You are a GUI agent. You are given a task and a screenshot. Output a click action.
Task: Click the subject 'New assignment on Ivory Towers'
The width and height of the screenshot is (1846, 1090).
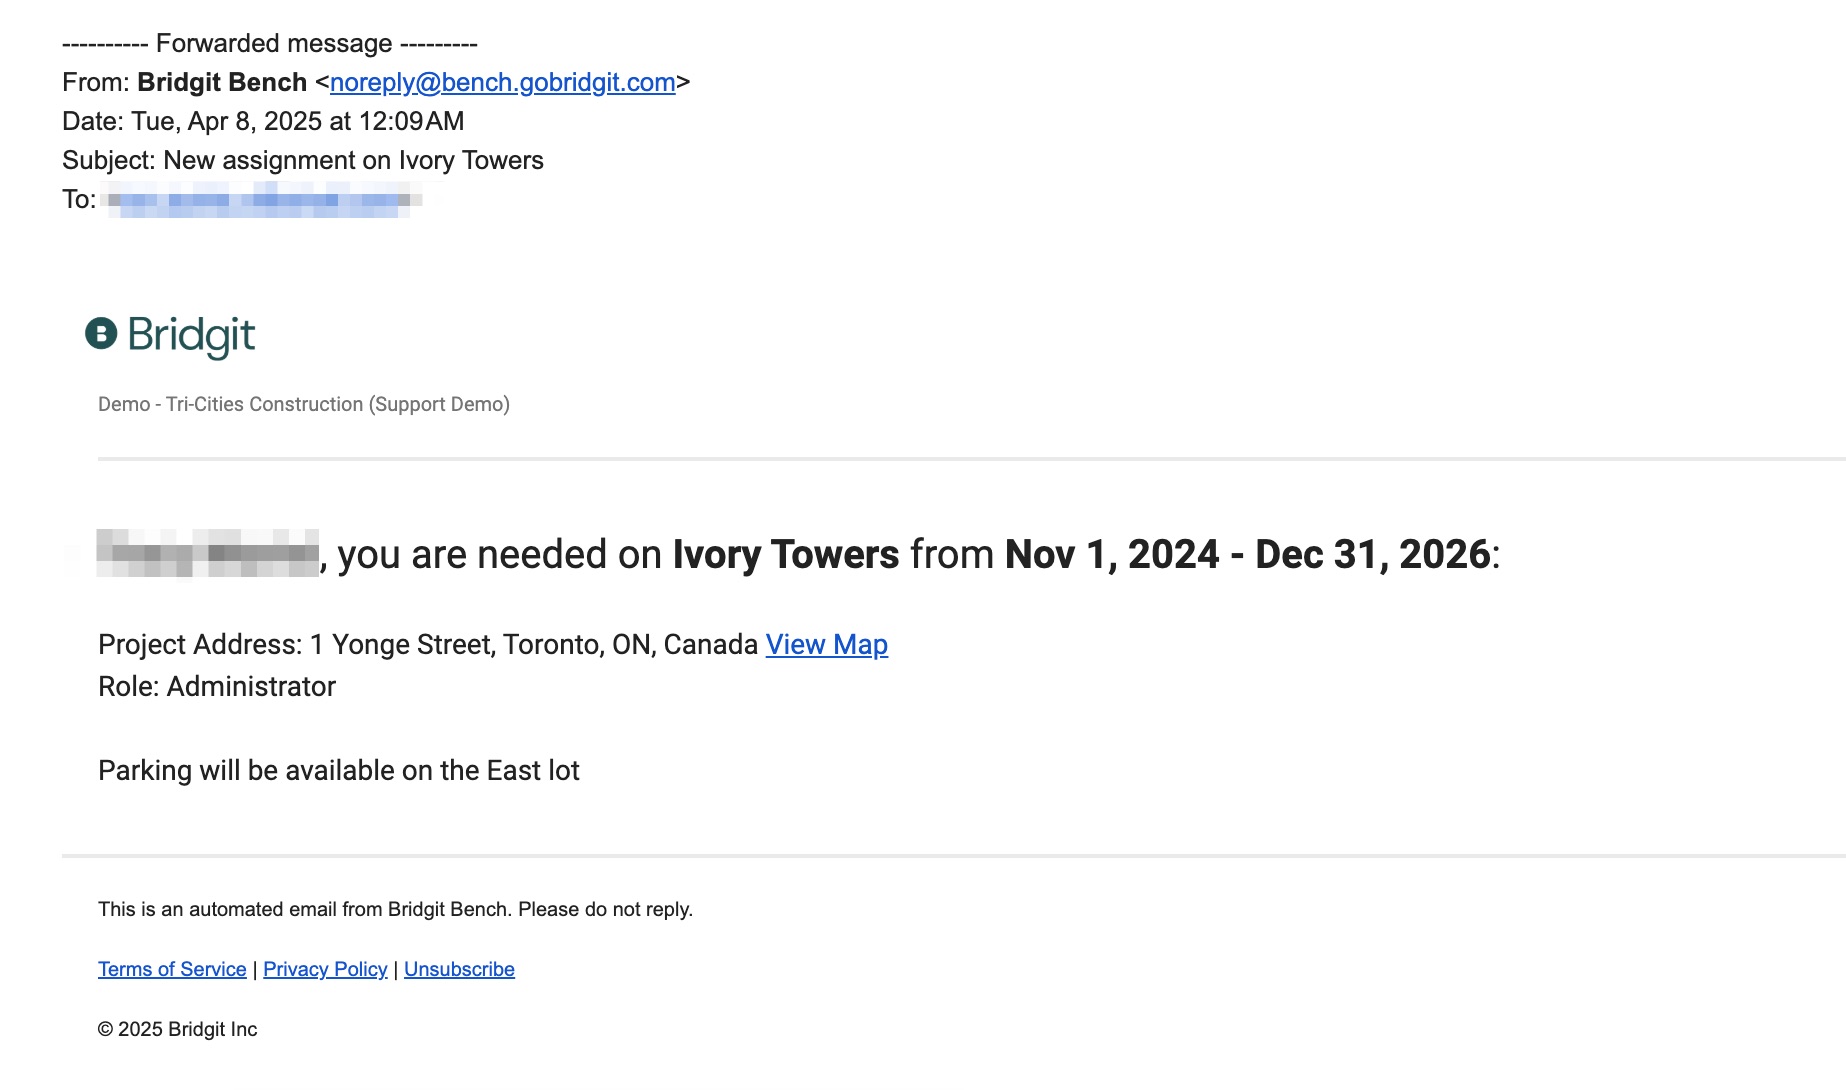tap(353, 160)
